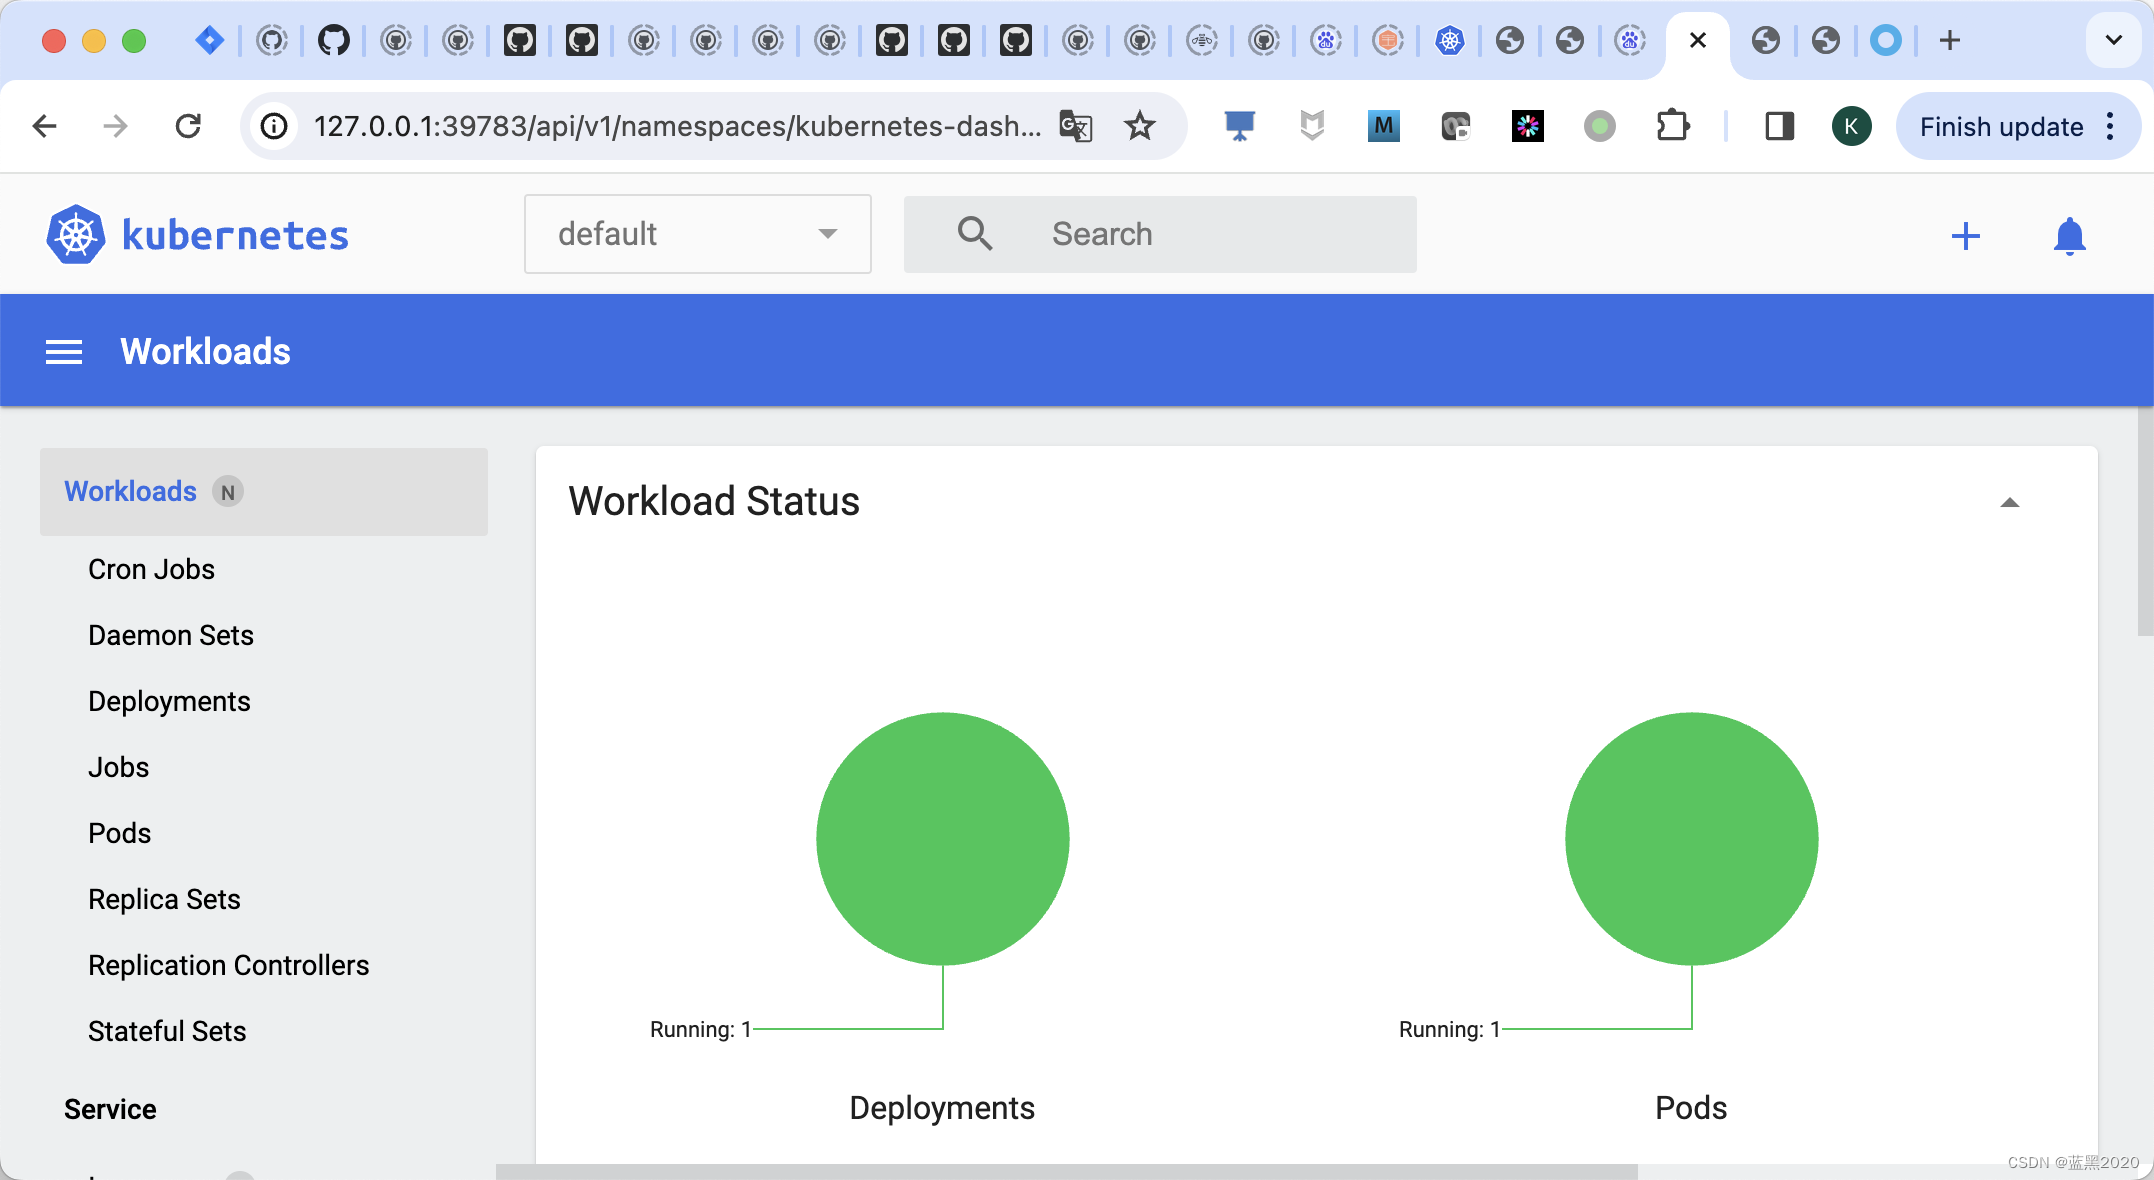Click the translate page icon

pos(1075,126)
